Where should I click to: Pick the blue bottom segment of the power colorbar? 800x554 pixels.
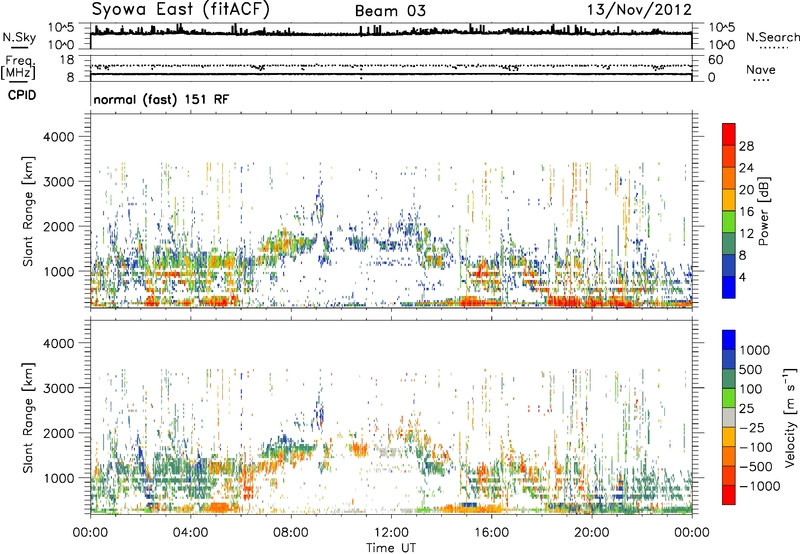coord(729,287)
